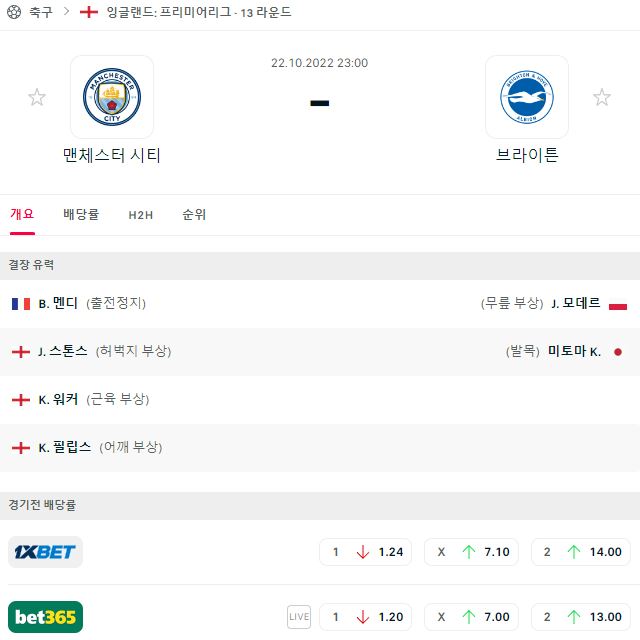Select 1XBET home win odds 1.24
This screenshot has width=640, height=640.
click(365, 552)
